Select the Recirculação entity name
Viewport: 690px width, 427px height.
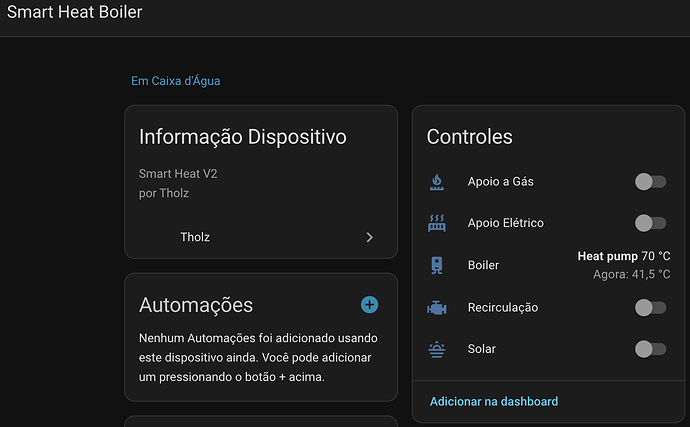tap(503, 307)
